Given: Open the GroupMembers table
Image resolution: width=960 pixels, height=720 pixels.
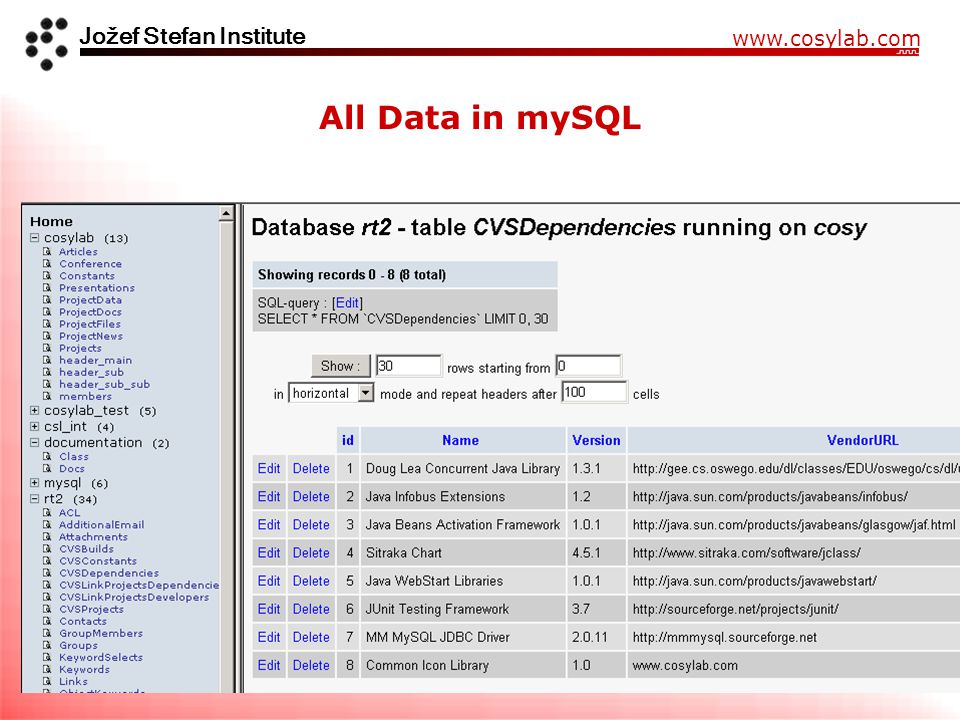Looking at the screenshot, I should (101, 633).
